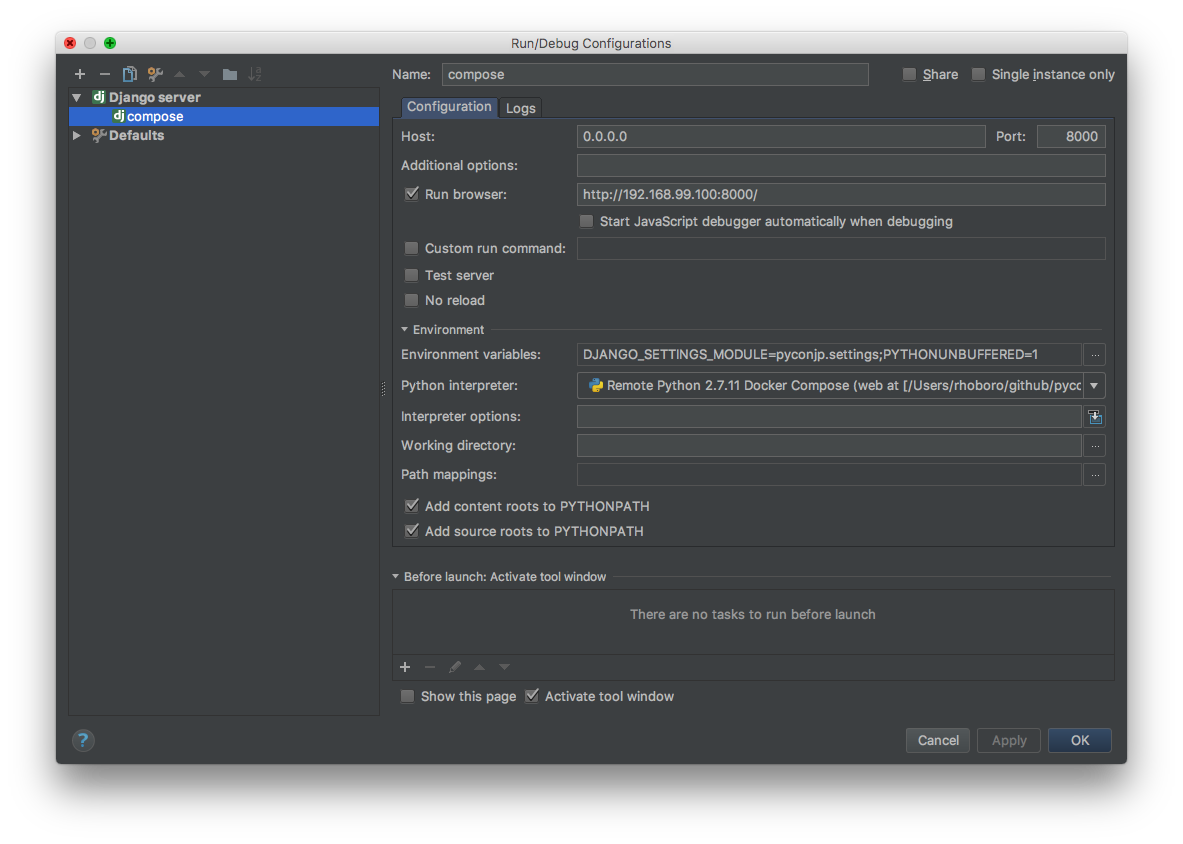Browse for working directory
Image resolution: width=1183 pixels, height=844 pixels.
1095,446
